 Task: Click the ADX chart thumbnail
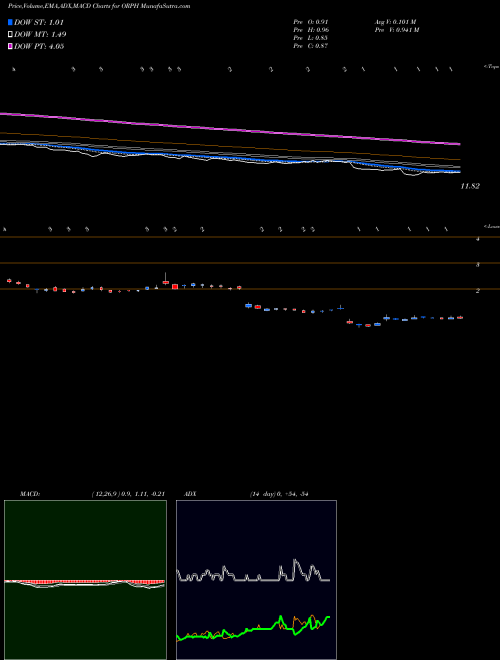[x=256, y=580]
